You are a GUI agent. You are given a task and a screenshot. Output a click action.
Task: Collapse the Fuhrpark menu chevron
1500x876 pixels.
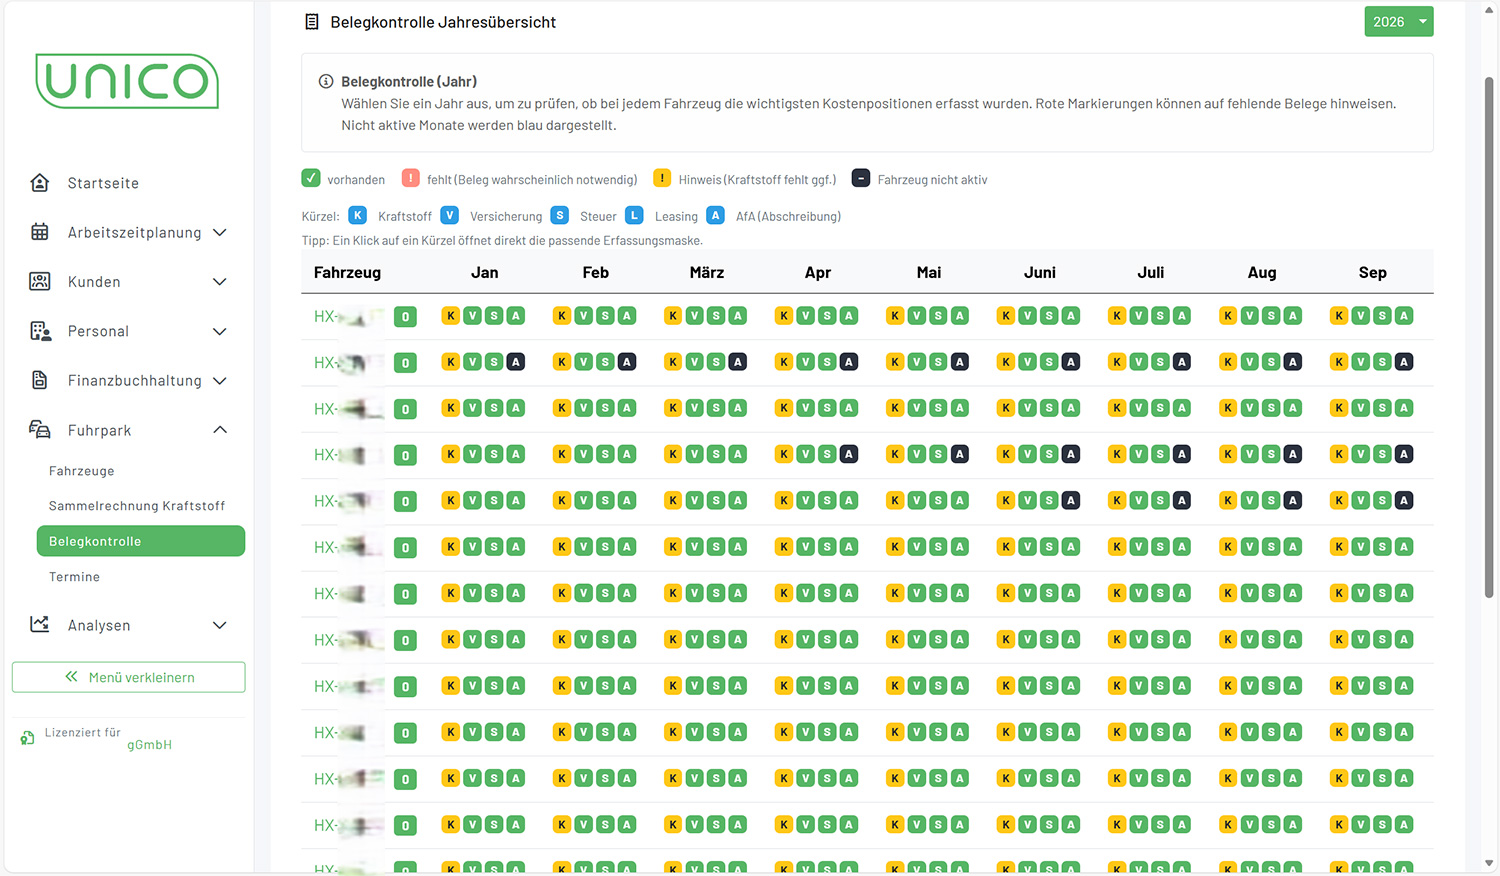(x=220, y=430)
